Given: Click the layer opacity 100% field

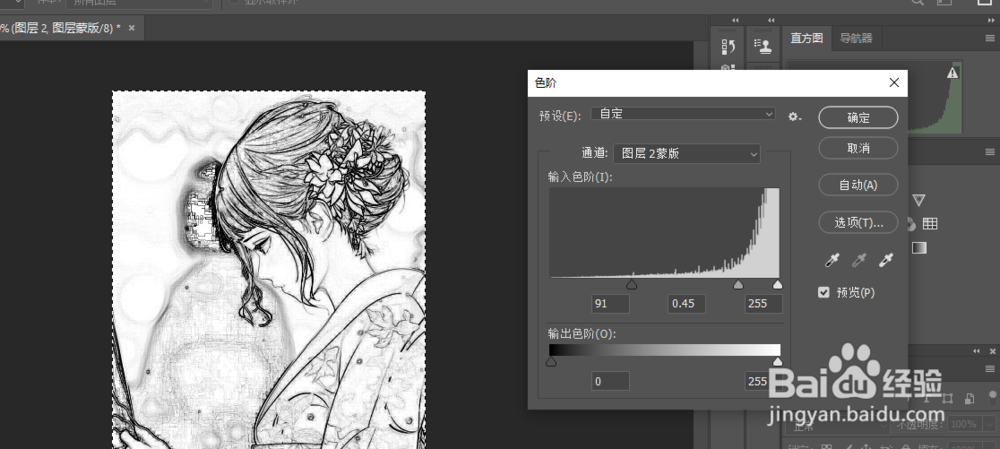Looking at the screenshot, I should click(x=965, y=424).
